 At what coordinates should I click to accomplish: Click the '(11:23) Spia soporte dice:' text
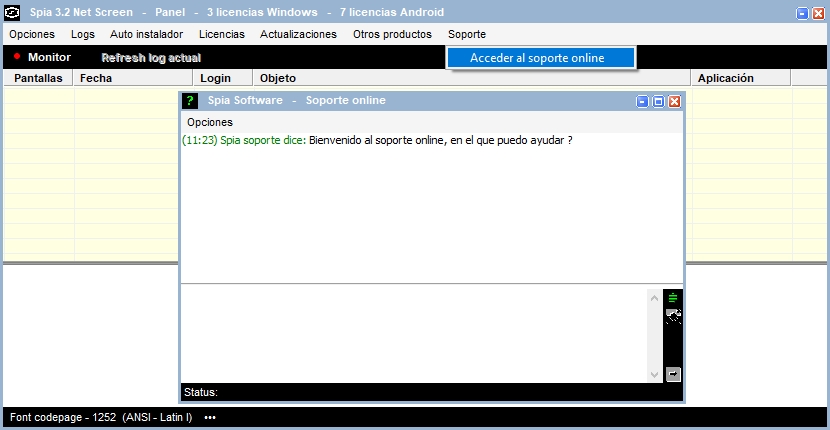pyautogui.click(x=244, y=141)
